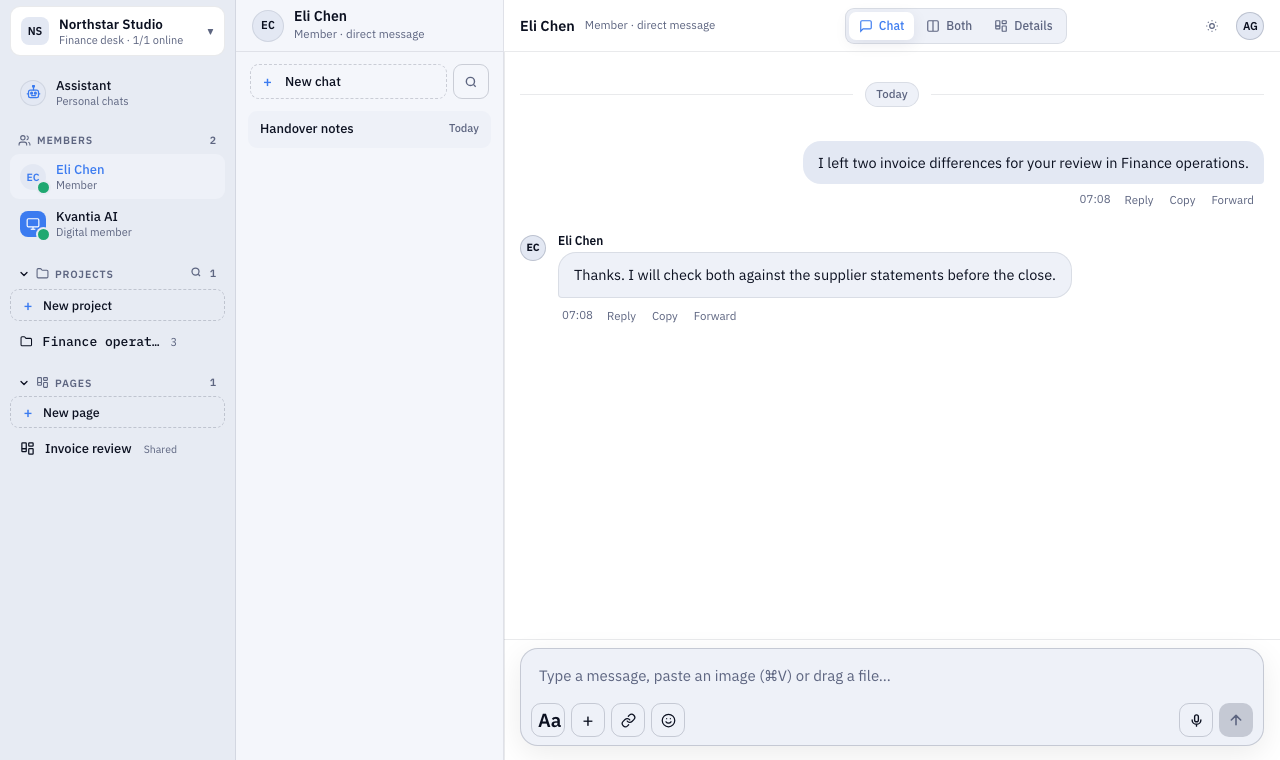The height and width of the screenshot is (760, 1280).
Task: Create a New page
Action: click(117, 413)
